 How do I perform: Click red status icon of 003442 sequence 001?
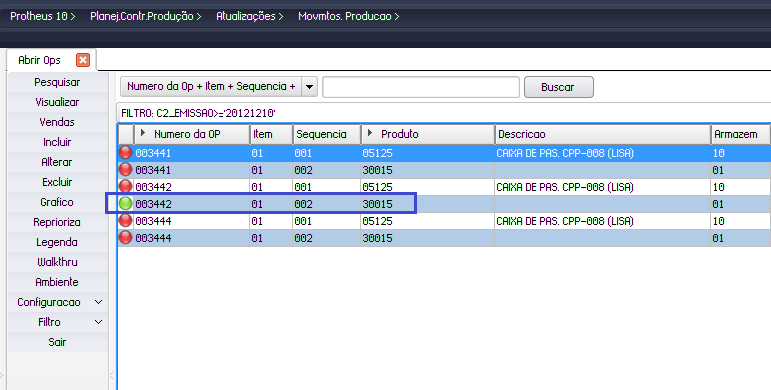126,187
